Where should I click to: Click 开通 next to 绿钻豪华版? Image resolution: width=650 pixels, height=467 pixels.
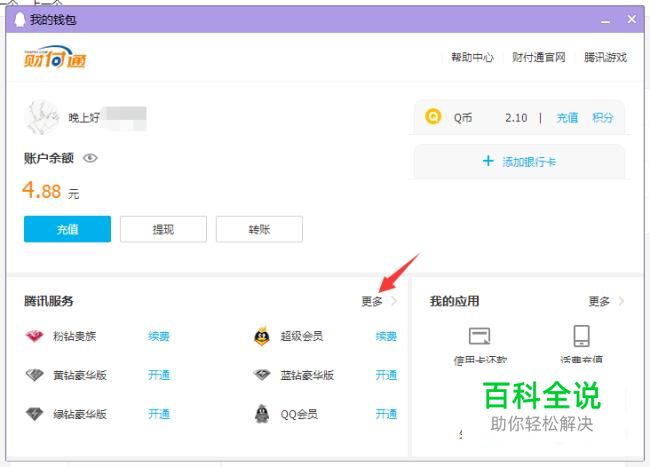pos(159,414)
